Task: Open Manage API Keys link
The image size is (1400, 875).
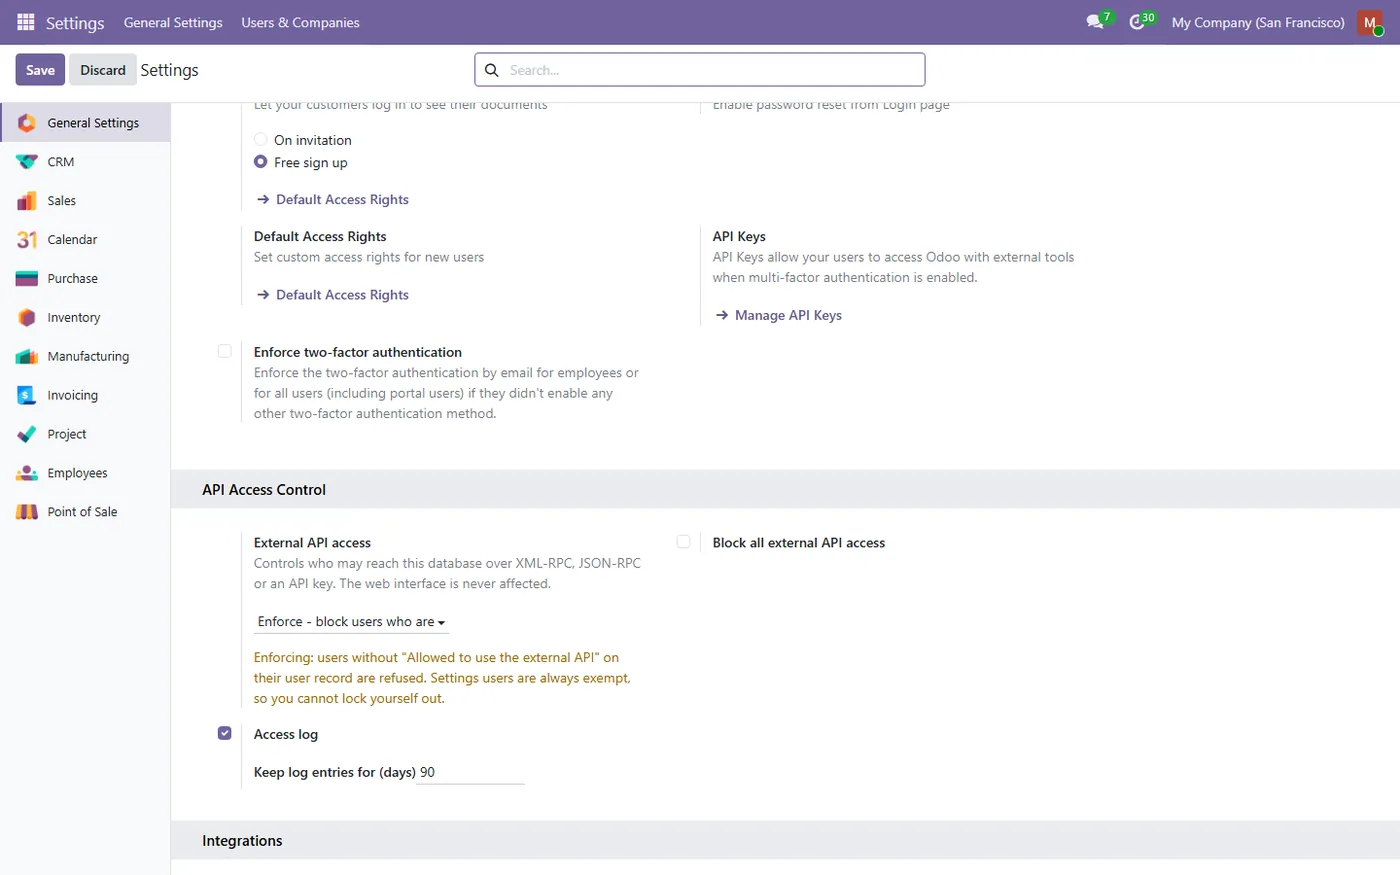Action: pos(779,315)
